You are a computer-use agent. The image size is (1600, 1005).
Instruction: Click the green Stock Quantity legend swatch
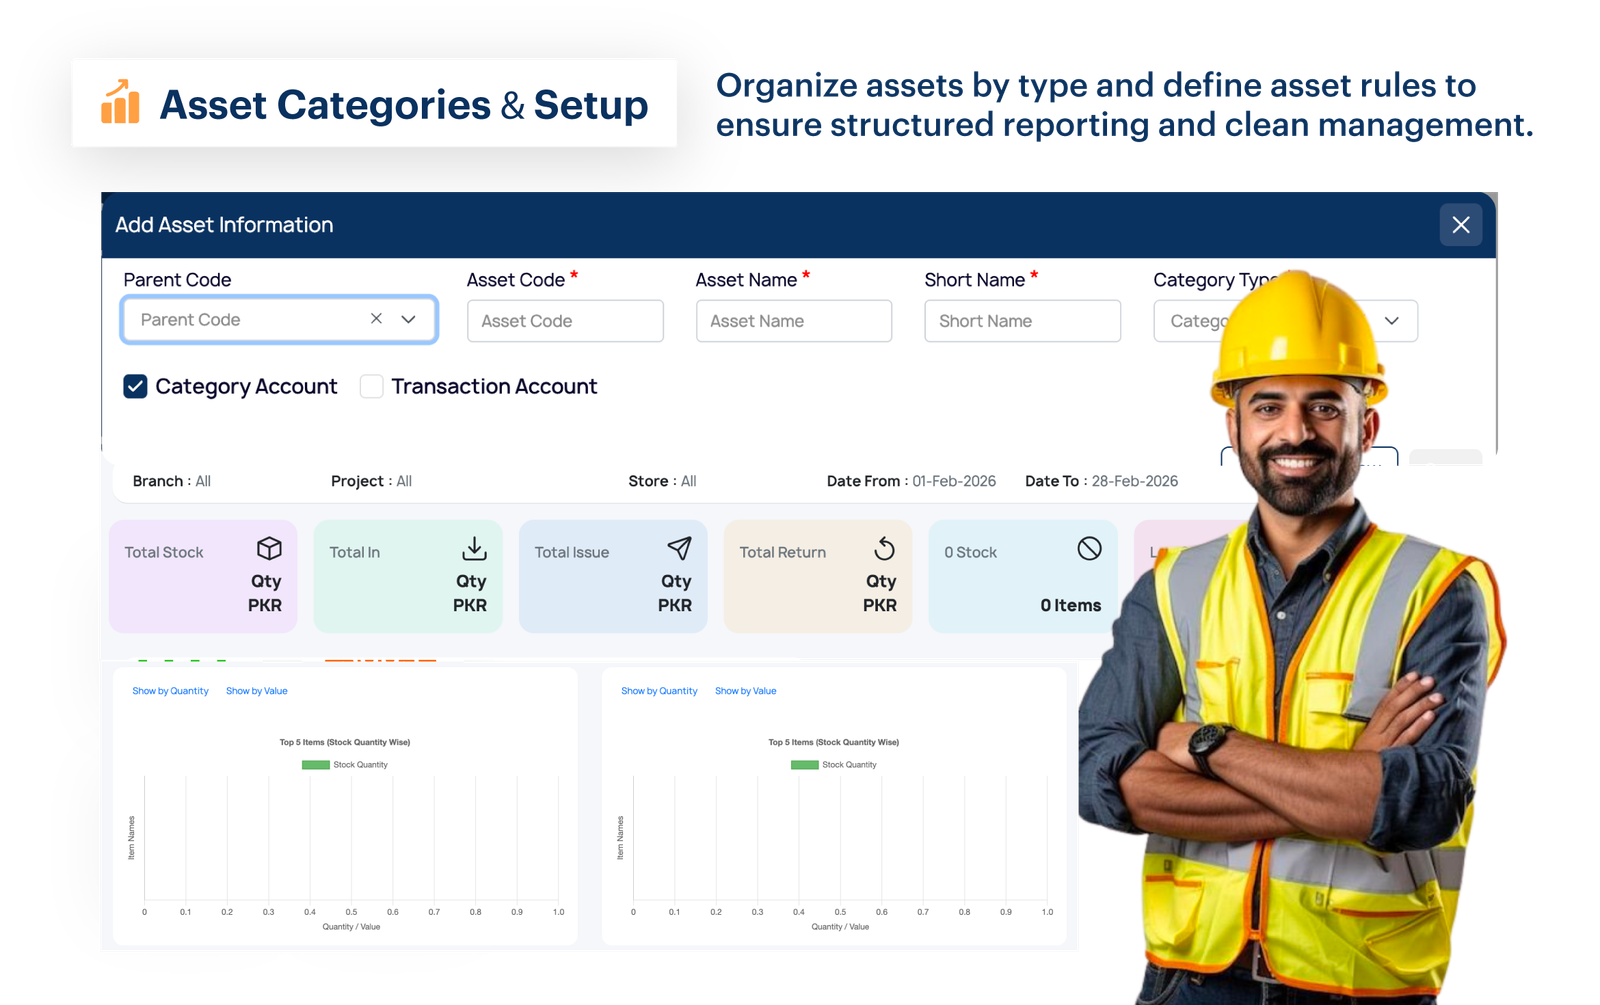click(314, 764)
